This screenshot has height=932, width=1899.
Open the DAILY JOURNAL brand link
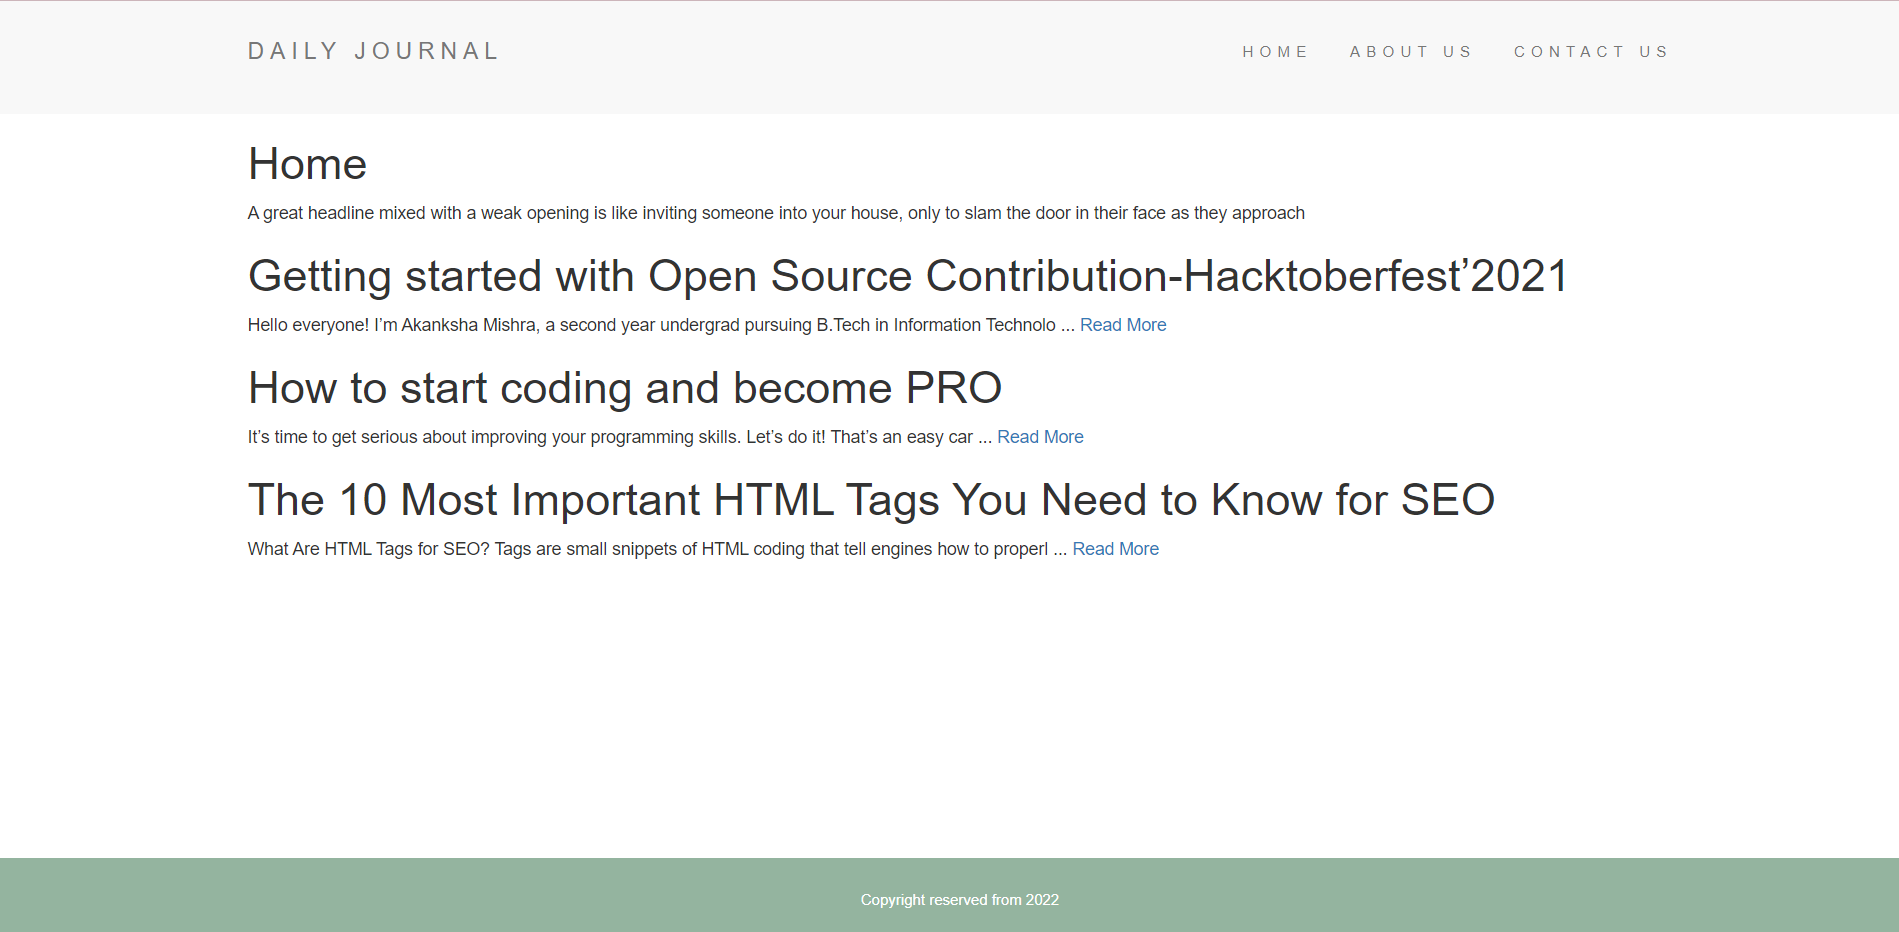tap(373, 51)
